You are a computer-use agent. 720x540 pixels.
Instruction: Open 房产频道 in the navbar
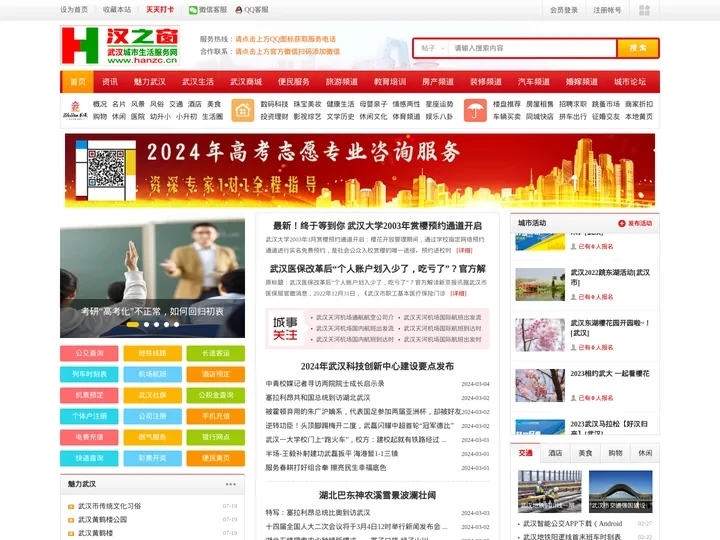click(x=438, y=82)
